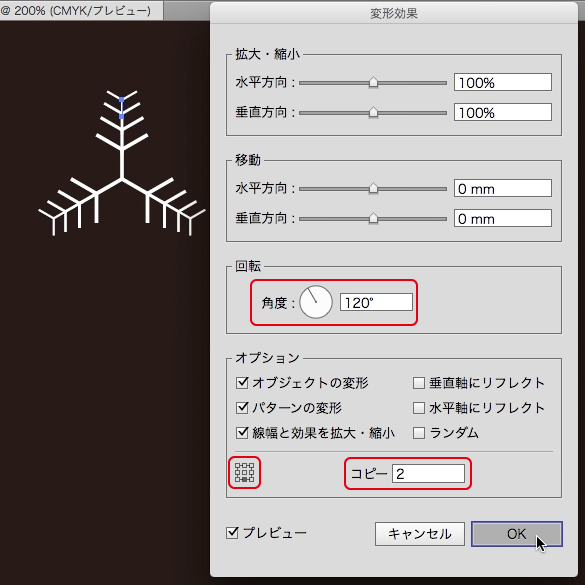
Task: Click the OK button
Action: click(x=517, y=534)
